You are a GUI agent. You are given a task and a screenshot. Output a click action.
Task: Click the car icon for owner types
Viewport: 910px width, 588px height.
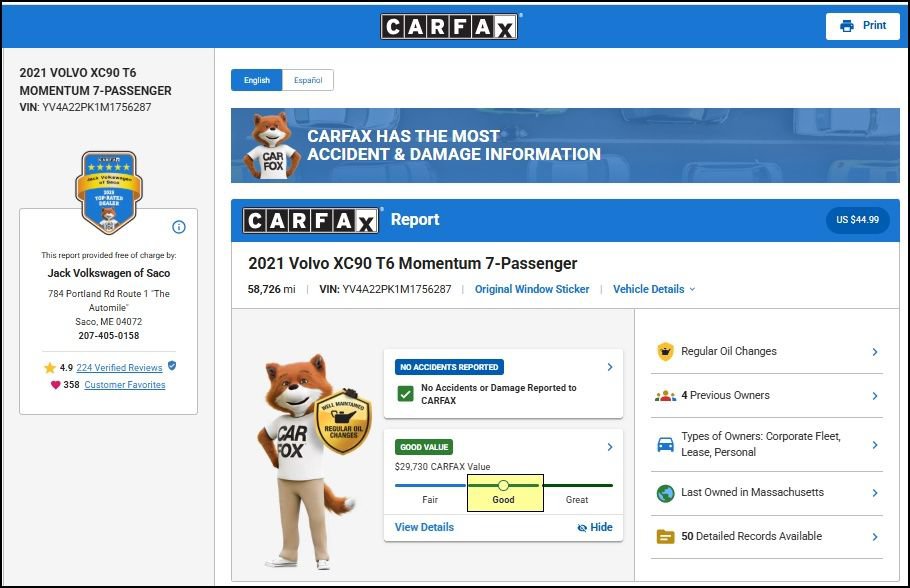click(665, 445)
